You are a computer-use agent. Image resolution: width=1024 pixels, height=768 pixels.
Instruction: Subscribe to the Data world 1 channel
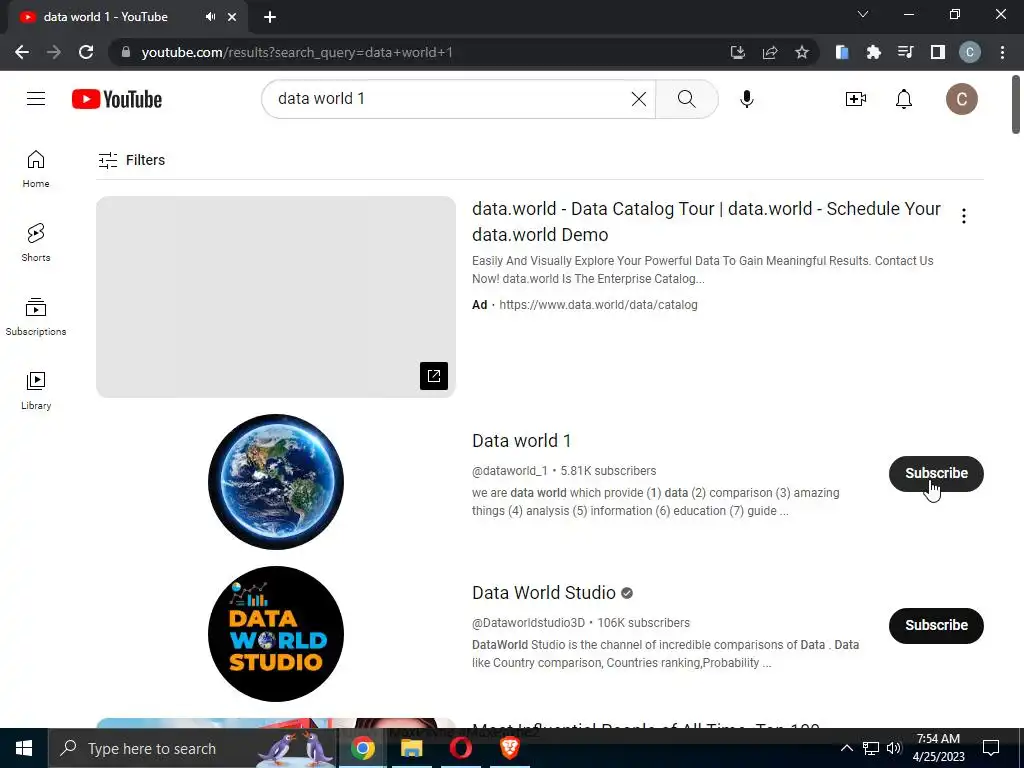(x=936, y=473)
